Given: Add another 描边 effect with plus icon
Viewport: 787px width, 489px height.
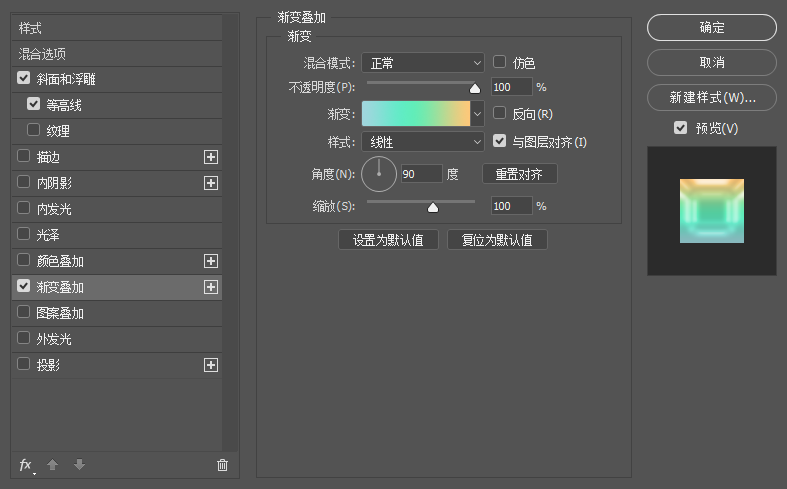Looking at the screenshot, I should [211, 157].
